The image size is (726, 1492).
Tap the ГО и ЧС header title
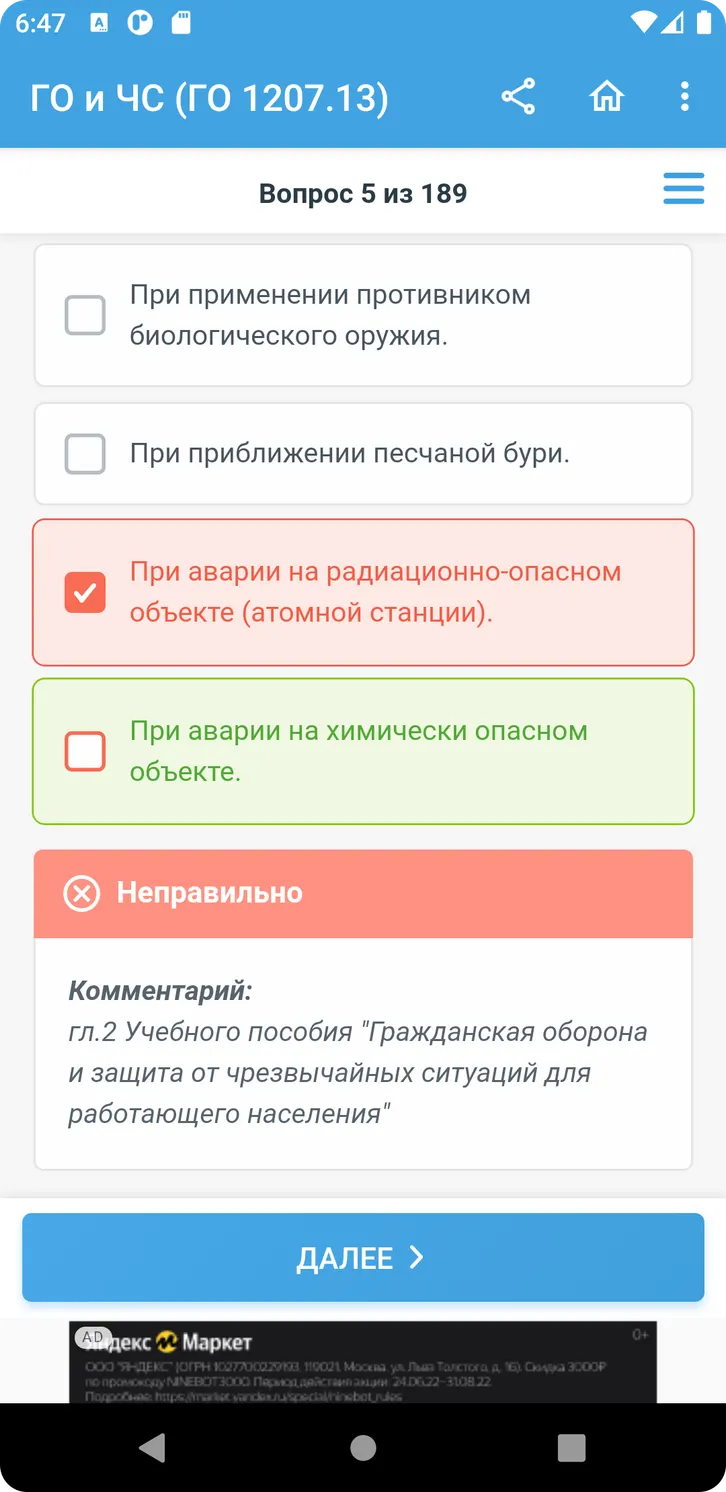[209, 98]
